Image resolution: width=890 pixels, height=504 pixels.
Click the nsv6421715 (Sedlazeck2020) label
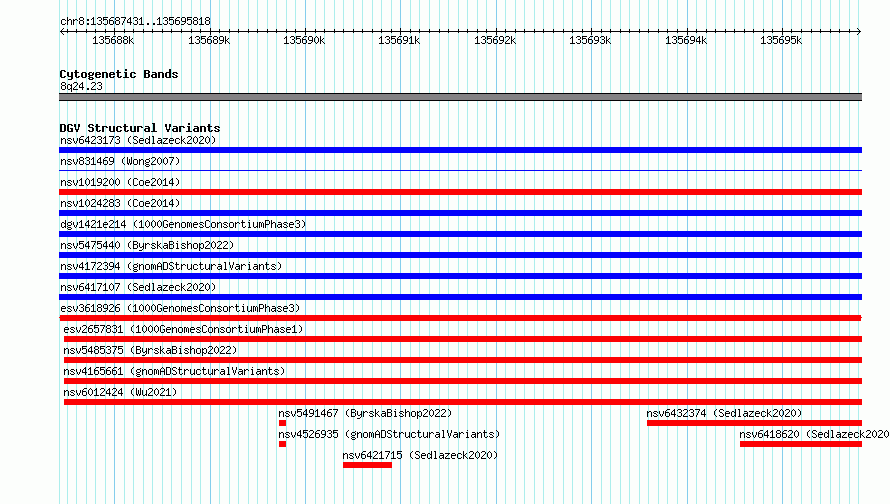[420, 455]
